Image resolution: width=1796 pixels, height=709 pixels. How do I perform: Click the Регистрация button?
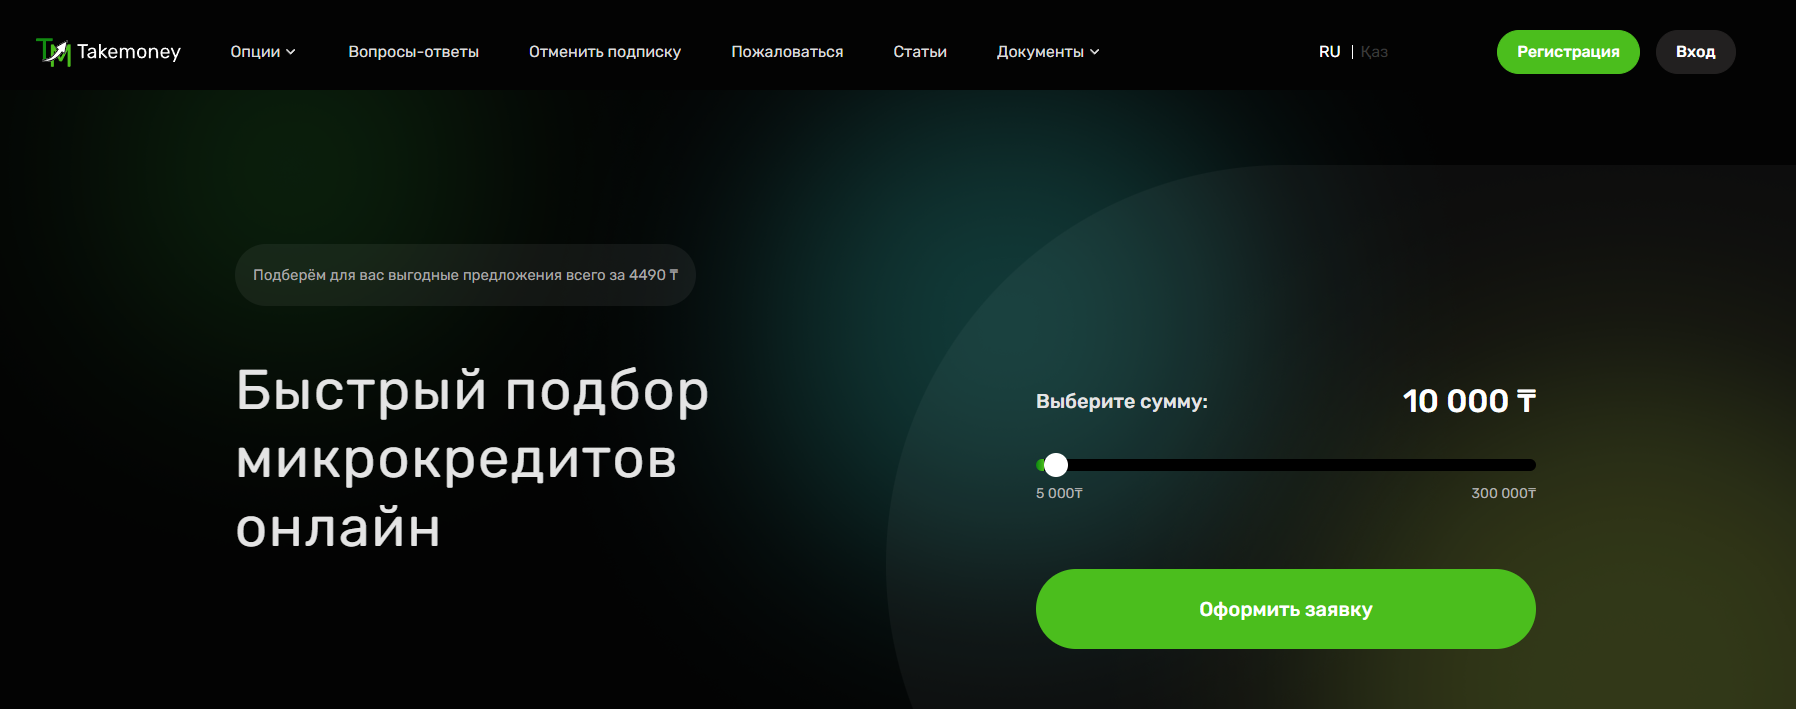1568,52
